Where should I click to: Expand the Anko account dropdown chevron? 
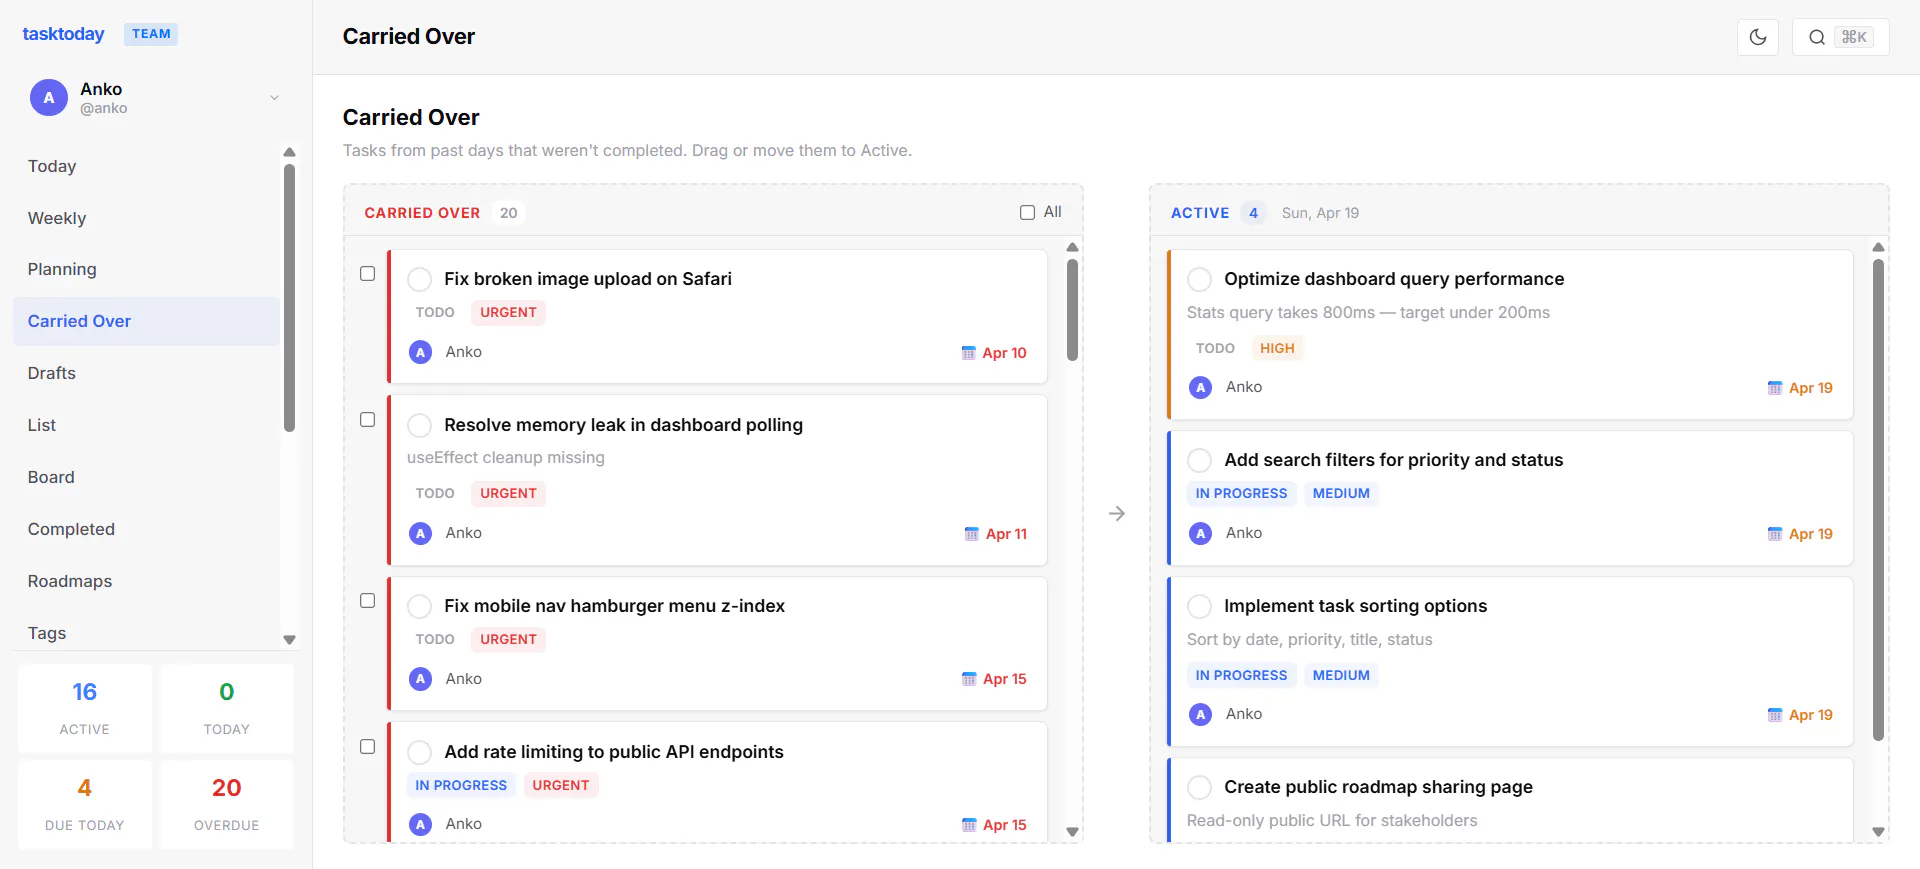click(274, 98)
